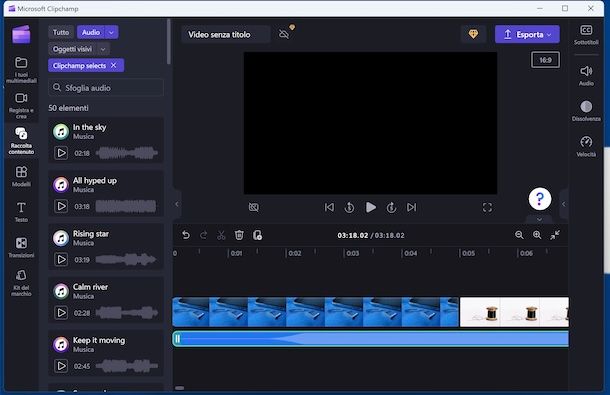
Task: Open 16:9 aspect ratio selector
Action: tap(545, 60)
